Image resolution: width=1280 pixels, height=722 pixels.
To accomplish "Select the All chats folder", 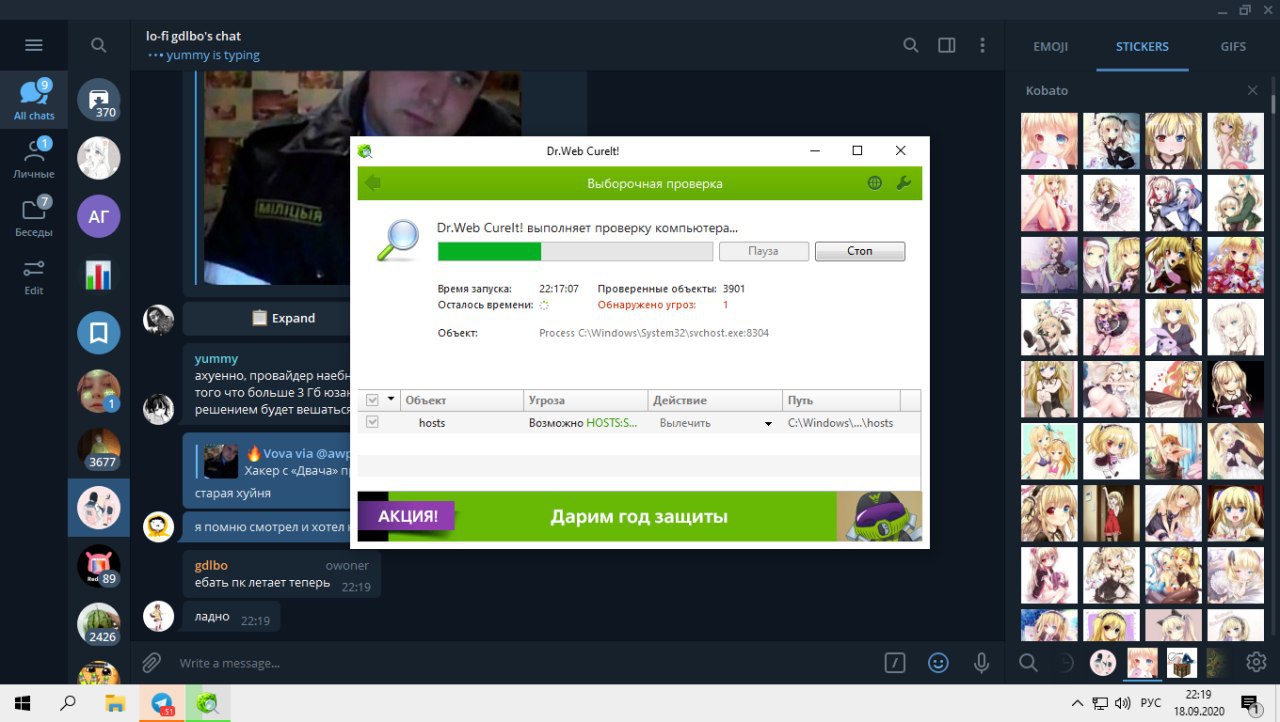I will click(34, 101).
